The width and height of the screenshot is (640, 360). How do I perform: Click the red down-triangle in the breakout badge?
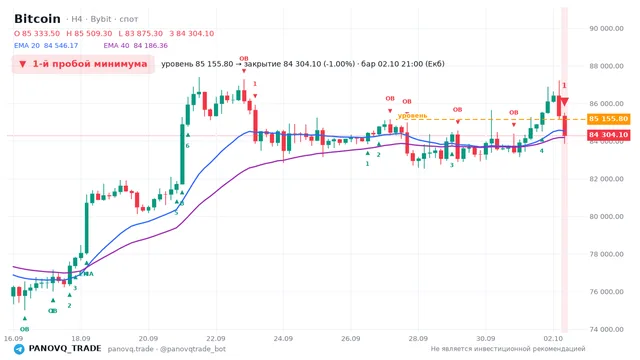[x=22, y=64]
